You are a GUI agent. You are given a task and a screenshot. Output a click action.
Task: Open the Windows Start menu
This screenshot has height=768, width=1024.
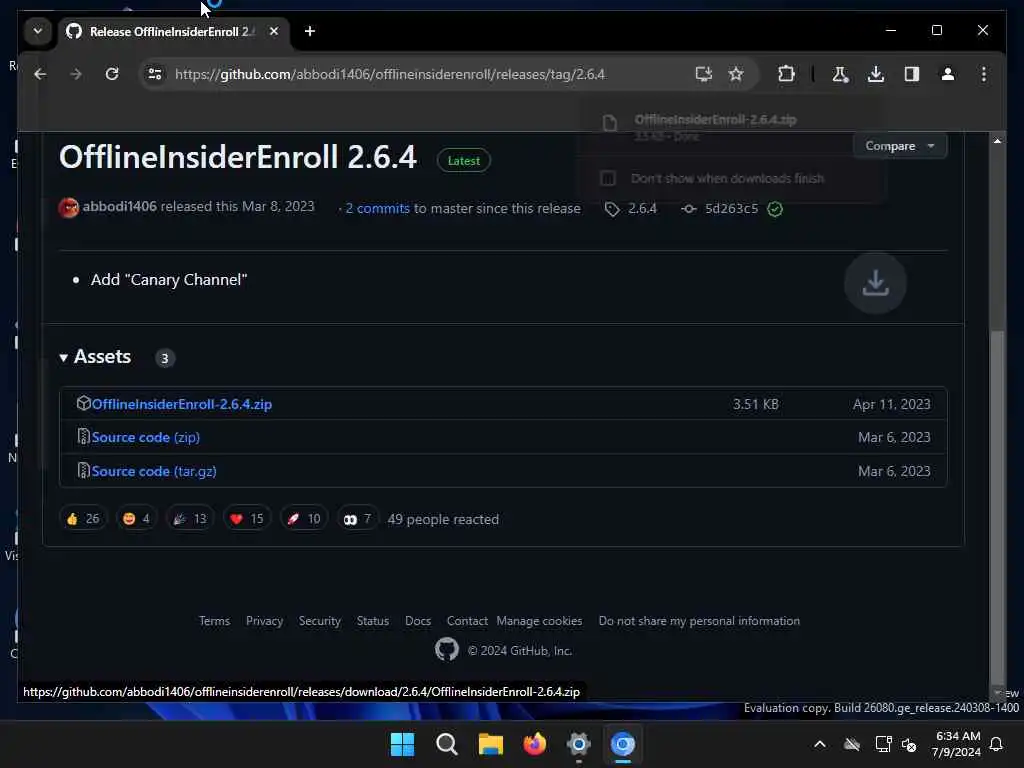pos(402,744)
